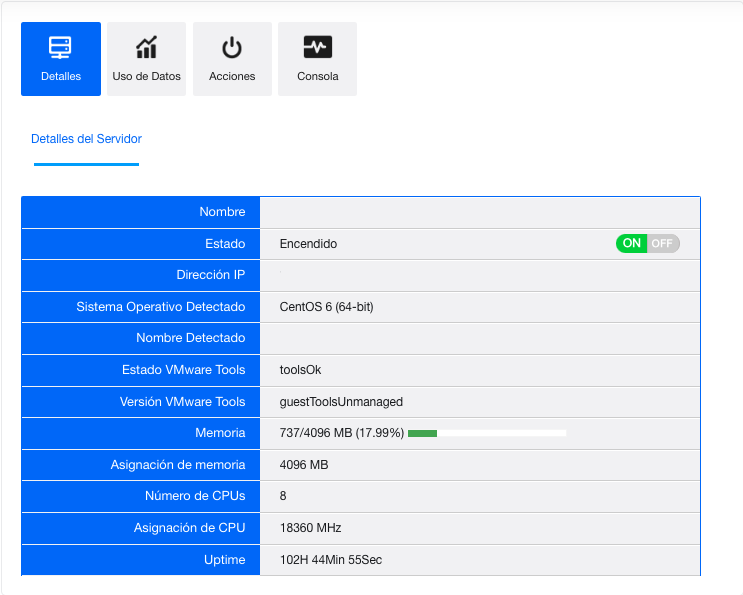743x595 pixels.
Task: Open the Detalles server icon tab
Action: click(x=61, y=47)
